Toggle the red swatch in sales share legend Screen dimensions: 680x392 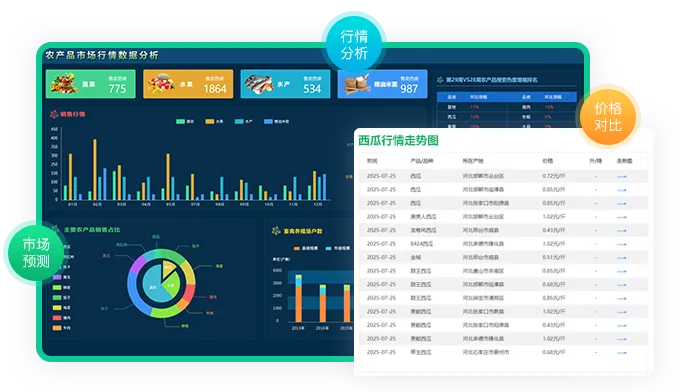(x=57, y=318)
